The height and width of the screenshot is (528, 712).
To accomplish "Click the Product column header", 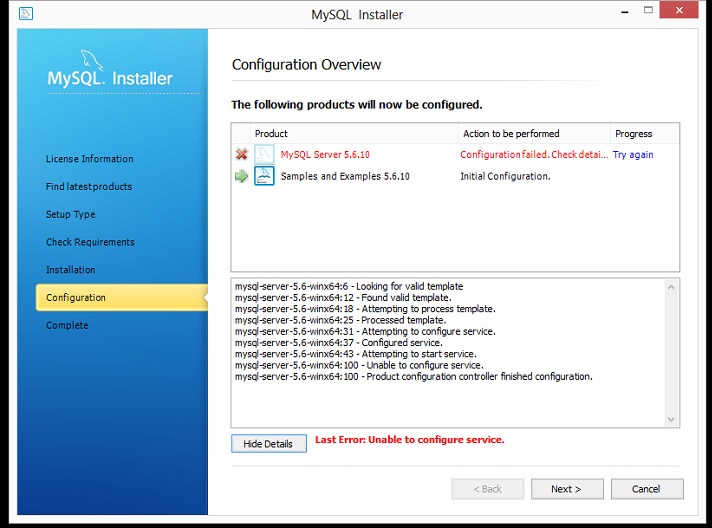I will click(354, 133).
